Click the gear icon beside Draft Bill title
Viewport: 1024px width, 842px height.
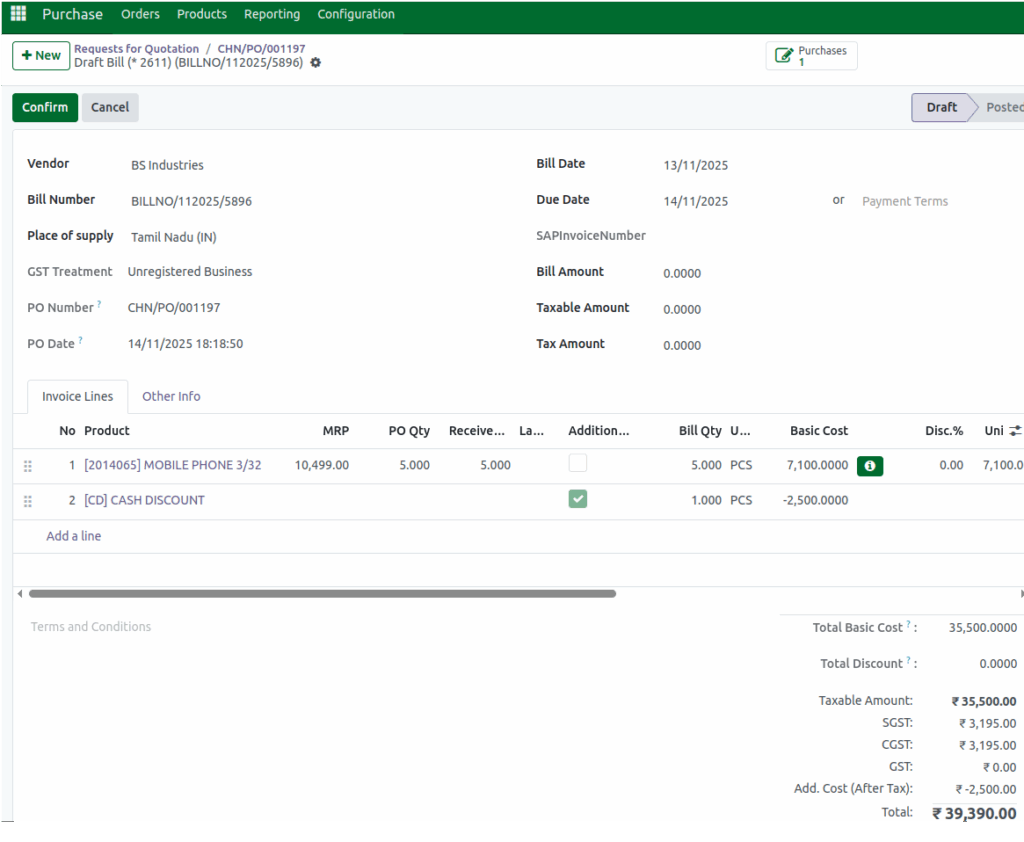click(315, 62)
